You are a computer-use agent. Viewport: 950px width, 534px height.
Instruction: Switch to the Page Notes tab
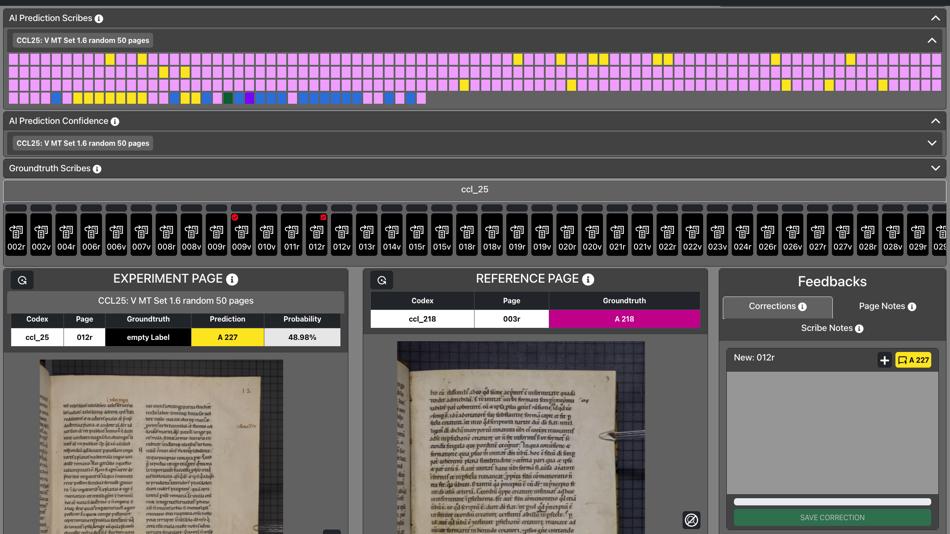pyautogui.click(x=885, y=306)
